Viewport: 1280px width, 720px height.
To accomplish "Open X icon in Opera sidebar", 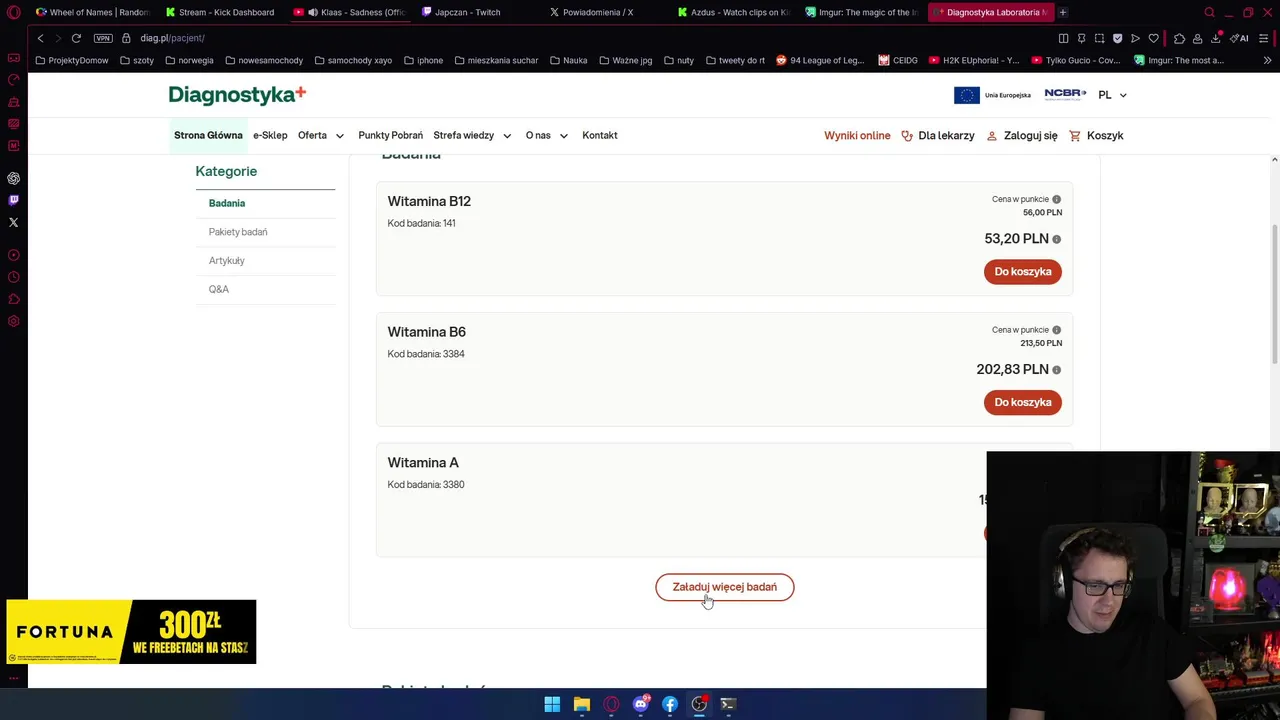I will click(x=13, y=222).
